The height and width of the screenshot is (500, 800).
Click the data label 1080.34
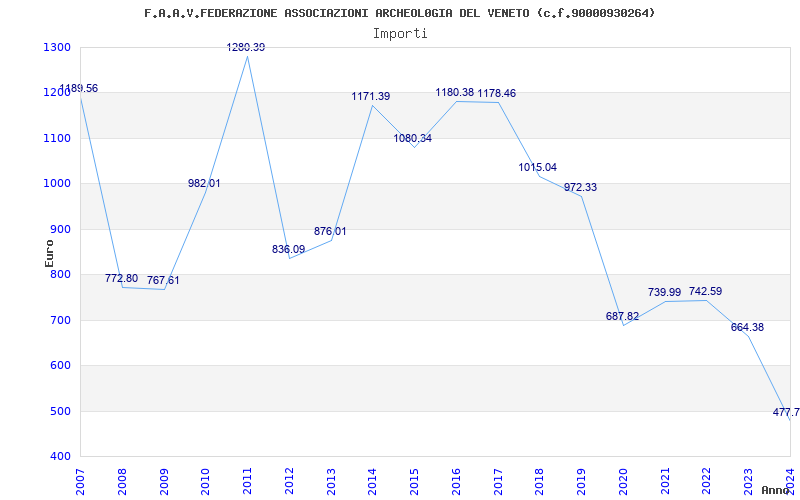click(x=413, y=138)
